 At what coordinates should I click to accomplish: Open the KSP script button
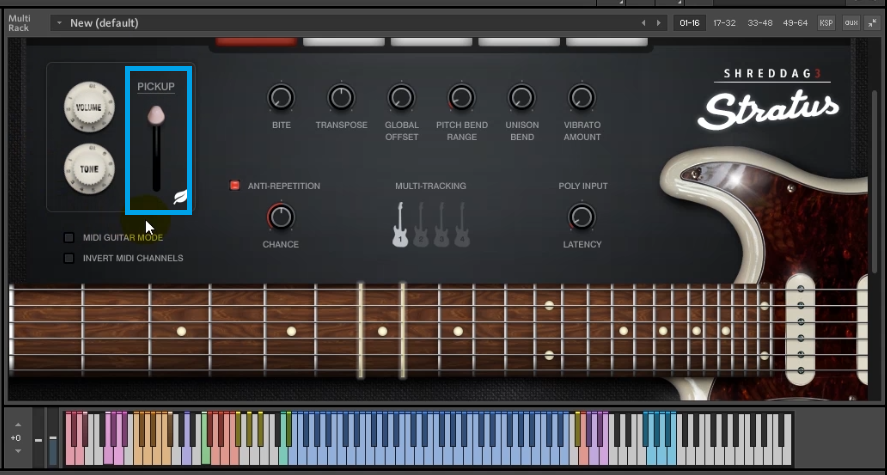tap(826, 23)
